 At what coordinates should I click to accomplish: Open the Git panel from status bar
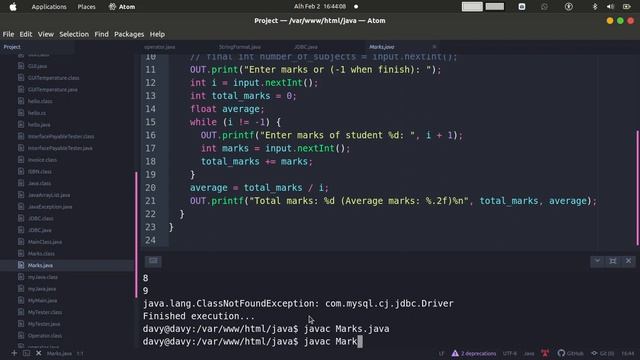[602, 353]
